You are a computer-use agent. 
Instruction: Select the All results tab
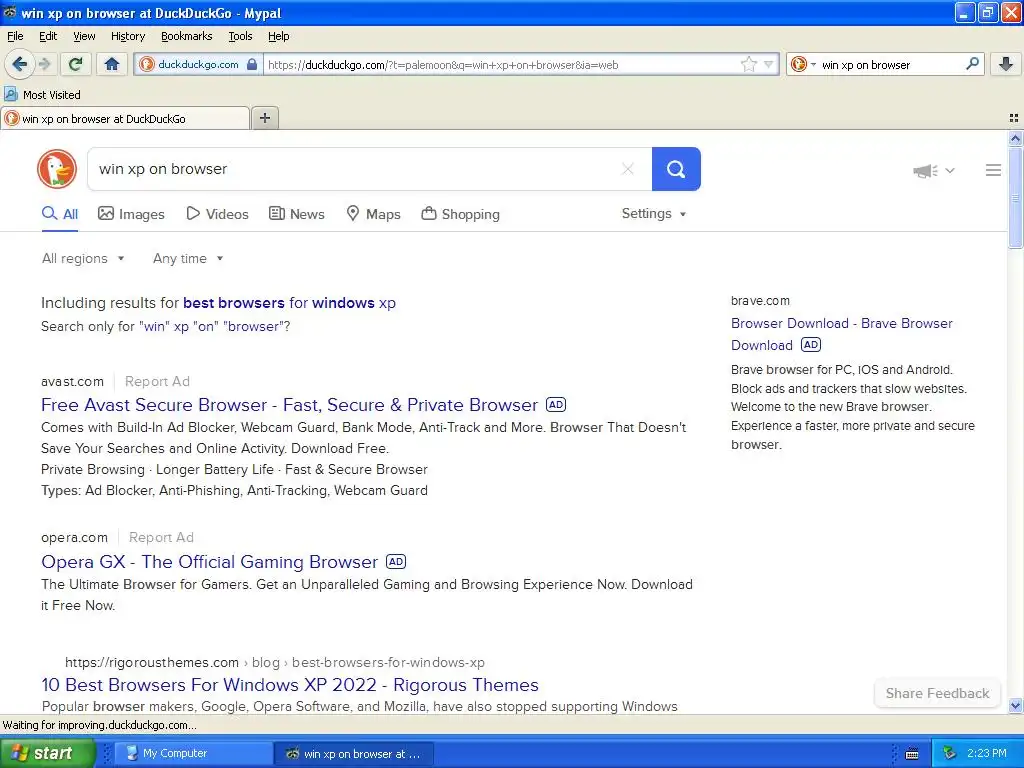(60, 214)
